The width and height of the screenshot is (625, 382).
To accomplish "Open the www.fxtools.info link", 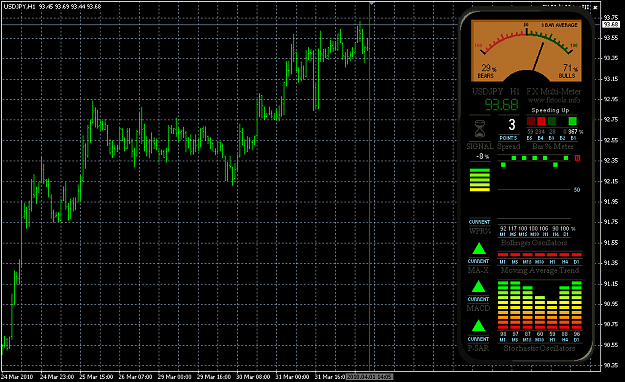I will tap(554, 100).
